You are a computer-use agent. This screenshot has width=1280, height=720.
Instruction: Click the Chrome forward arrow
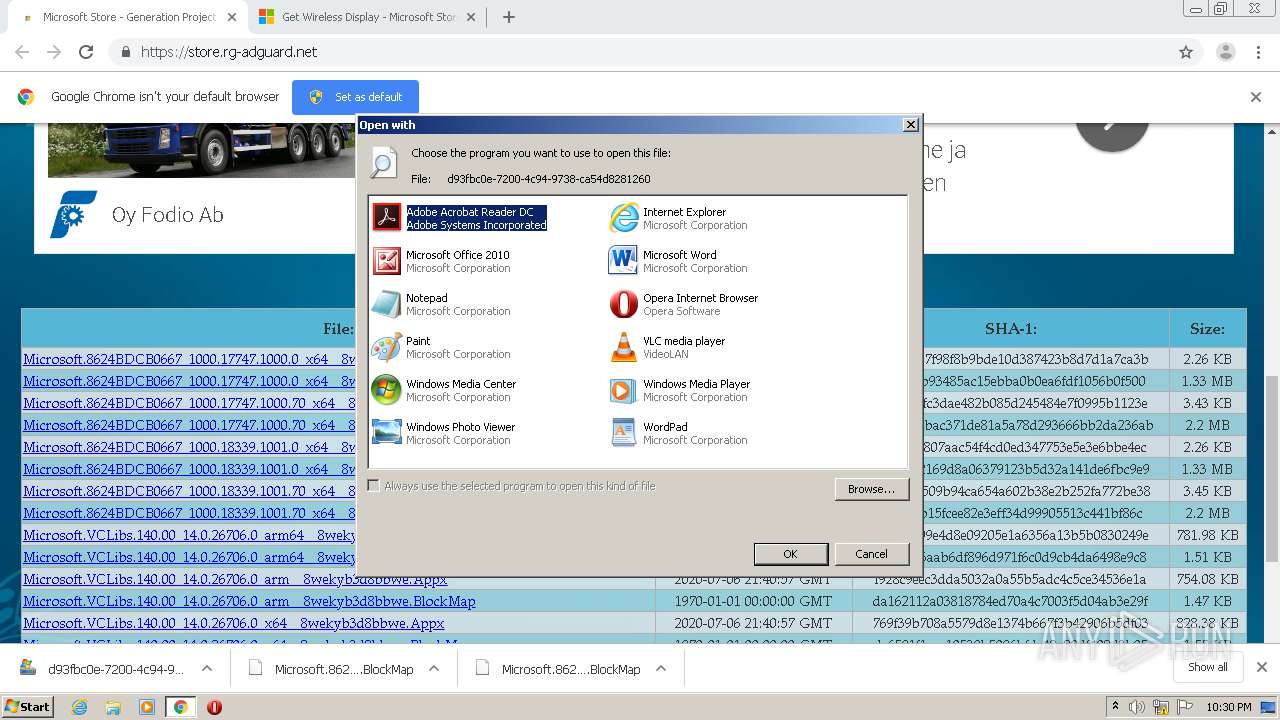point(54,52)
